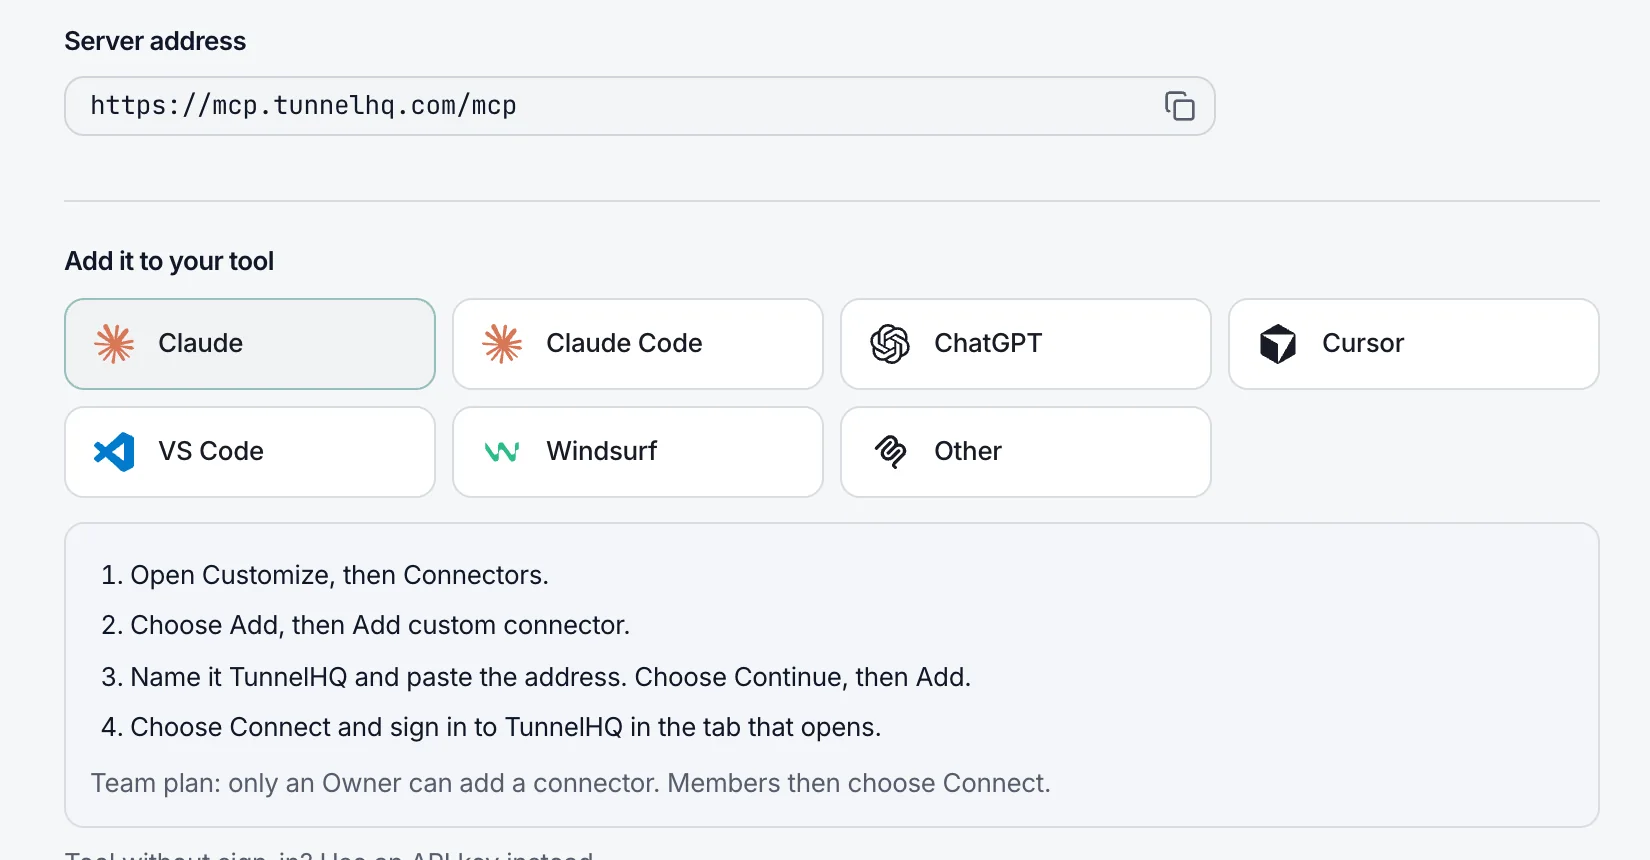This screenshot has height=860, width=1650.
Task: Switch to the Claude Code instructions
Action: (x=638, y=344)
